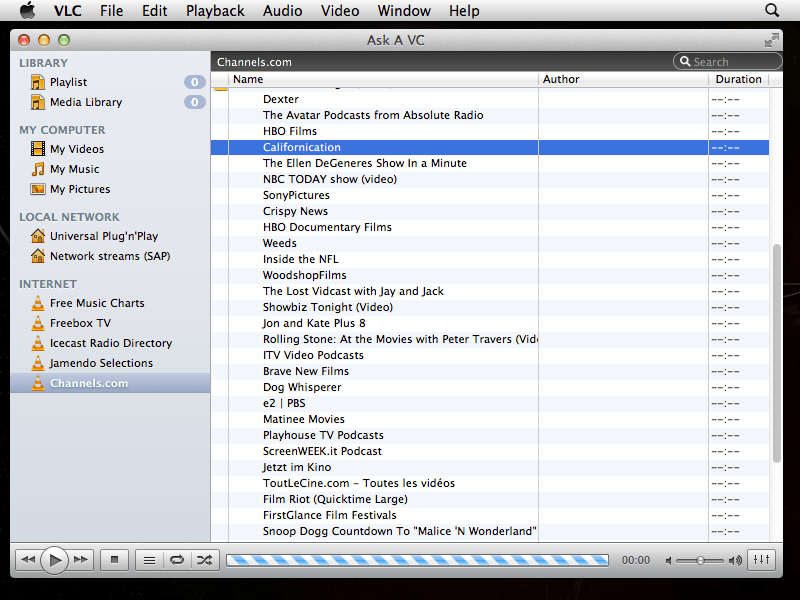Viewport: 800px width, 600px height.
Task: Select the e2 | PBS entry
Action: [490, 403]
